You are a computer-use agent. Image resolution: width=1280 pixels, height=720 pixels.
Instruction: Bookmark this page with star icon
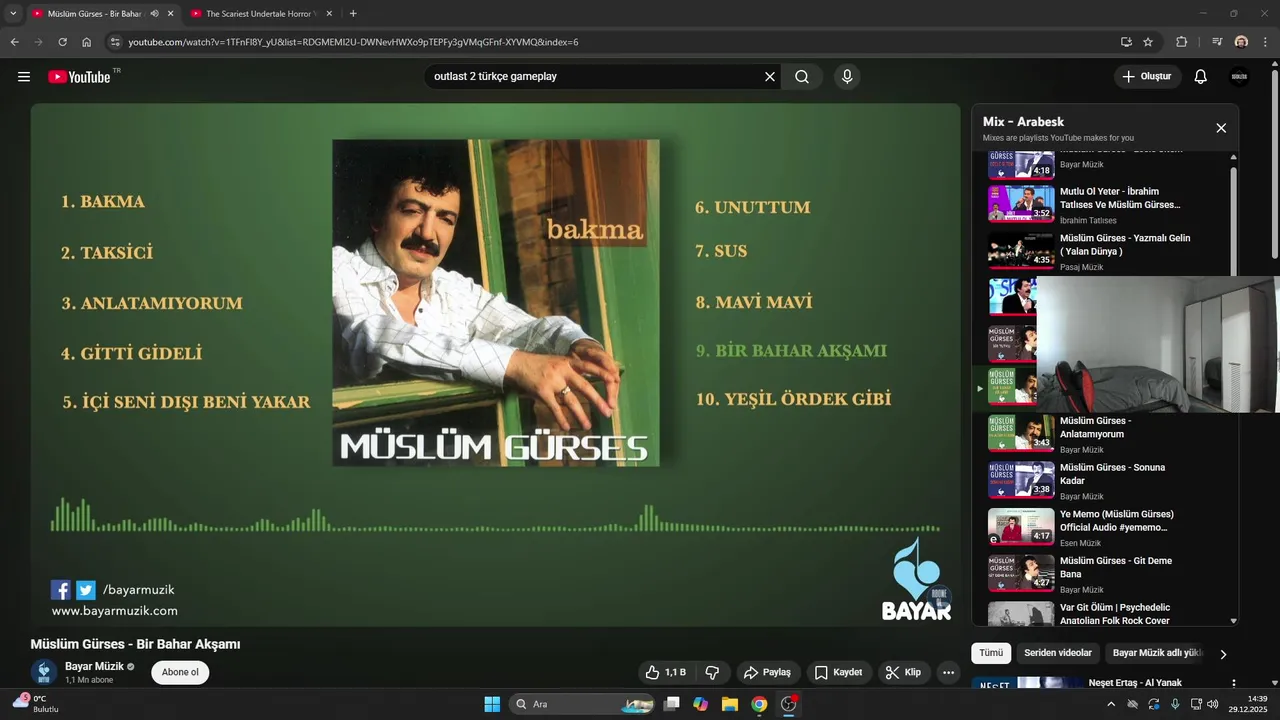1148,42
